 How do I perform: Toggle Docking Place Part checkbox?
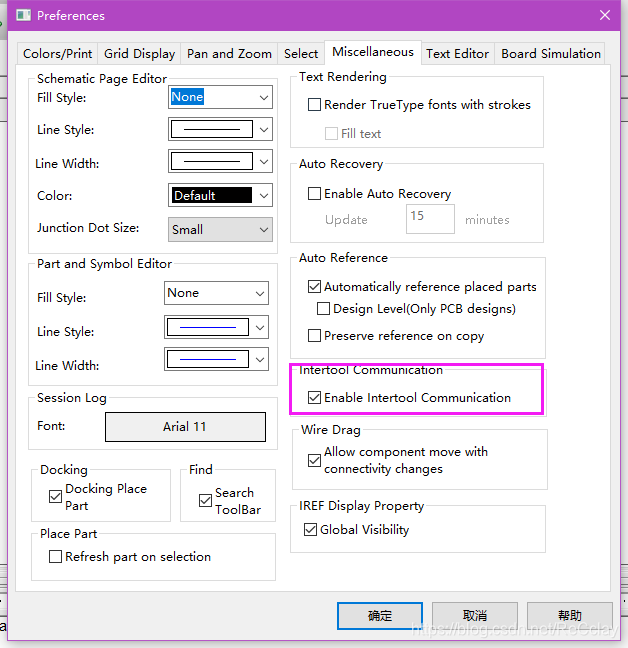click(x=55, y=496)
